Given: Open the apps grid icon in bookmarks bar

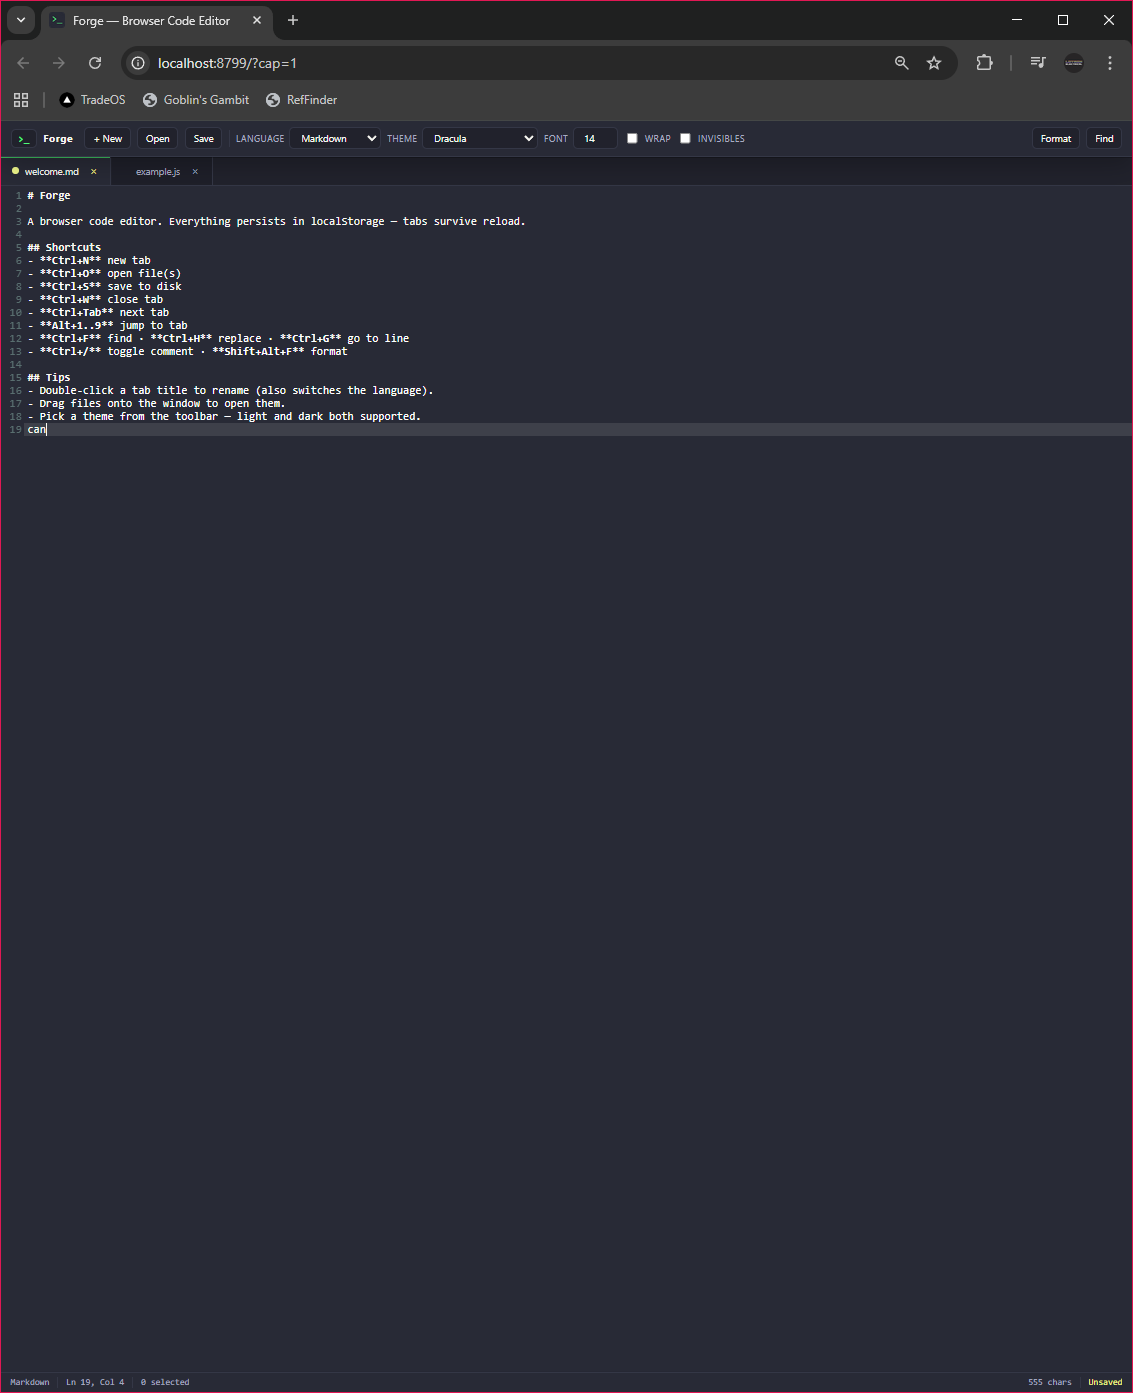Looking at the screenshot, I should point(21,100).
